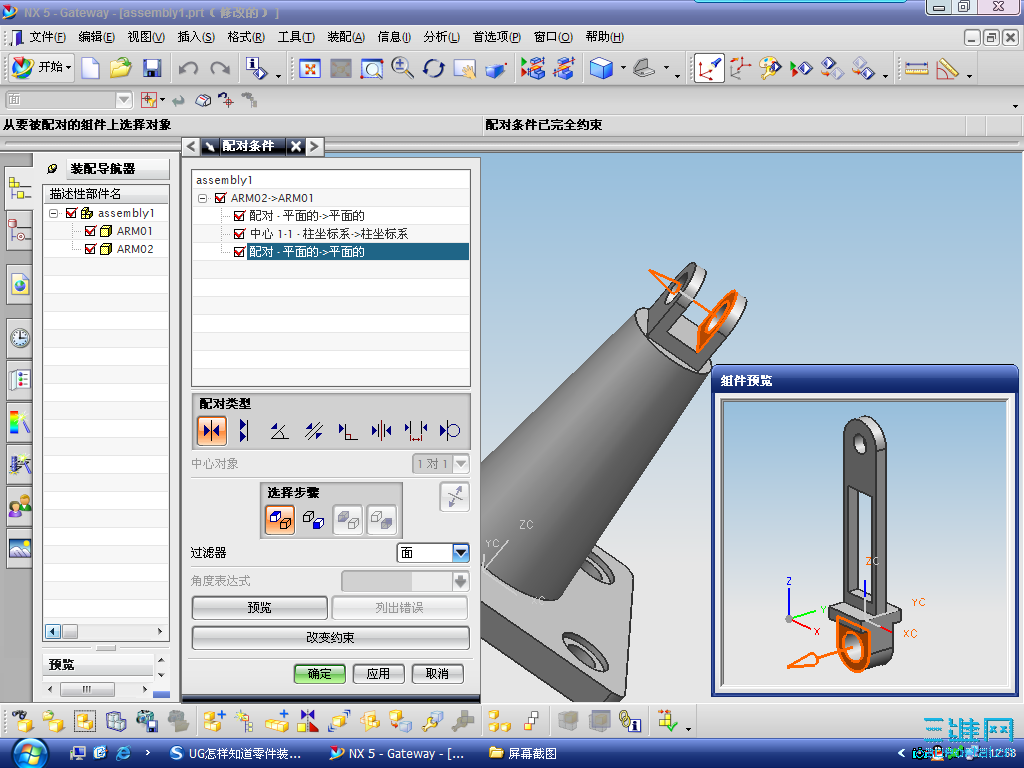The height and width of the screenshot is (768, 1024).
Task: Click the 改变约束 button
Action: 330,638
